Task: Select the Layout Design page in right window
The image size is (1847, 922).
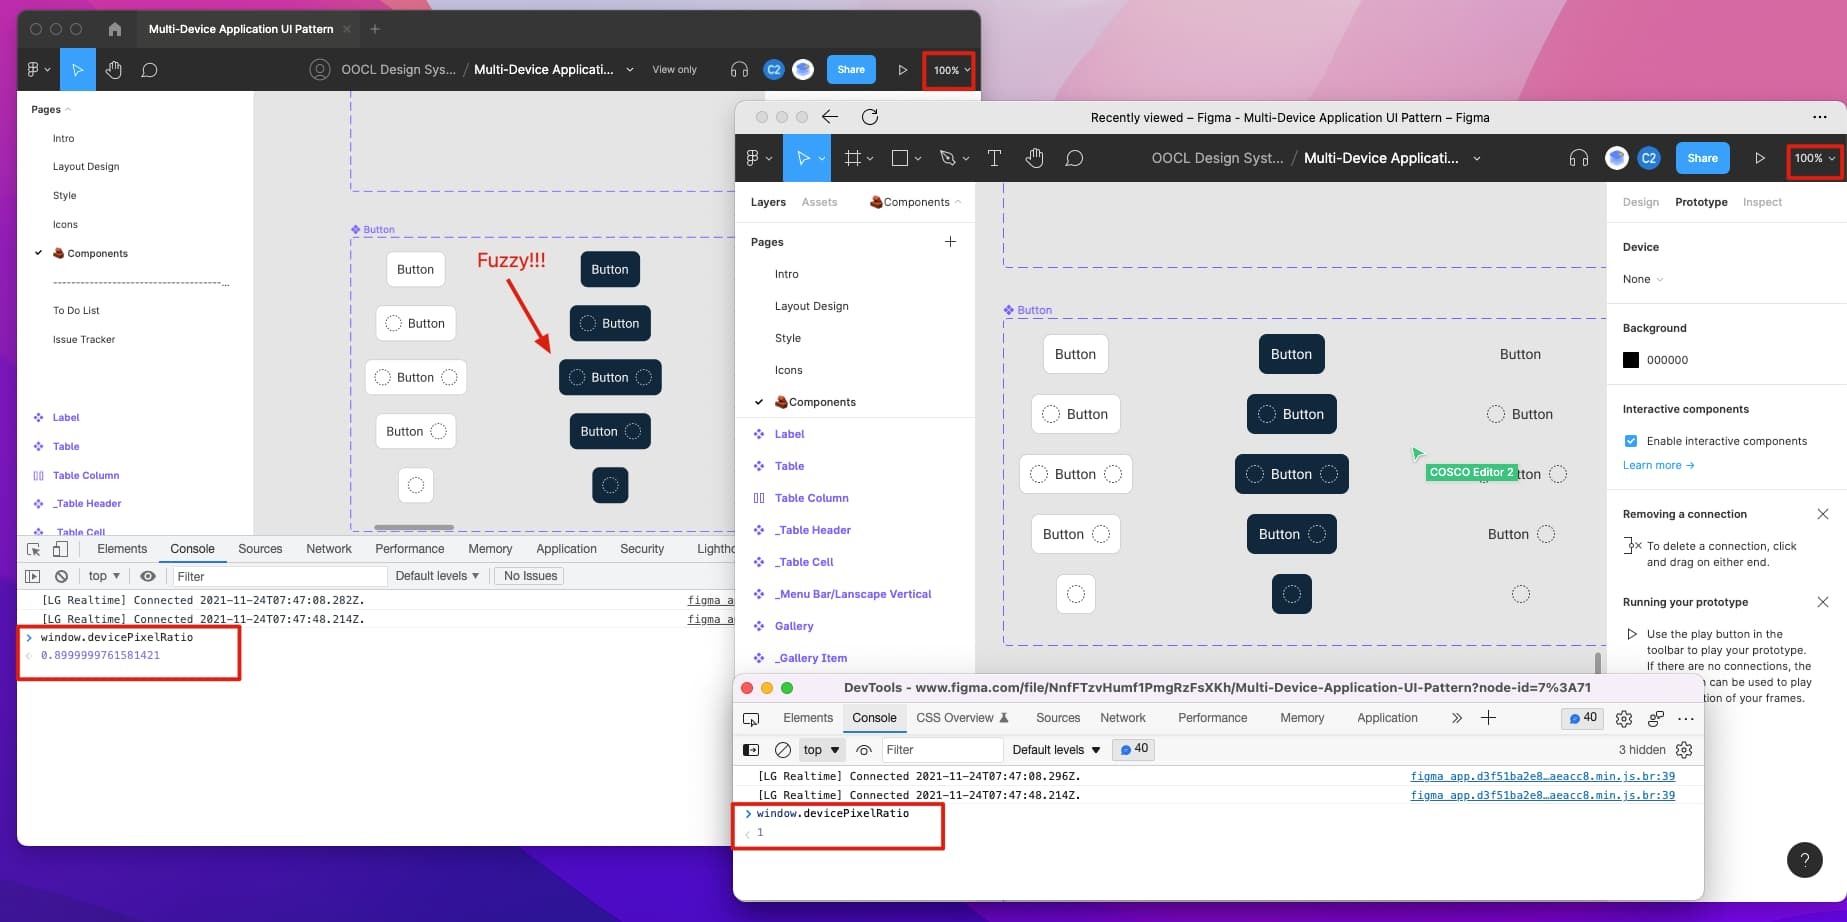Action: coord(811,306)
